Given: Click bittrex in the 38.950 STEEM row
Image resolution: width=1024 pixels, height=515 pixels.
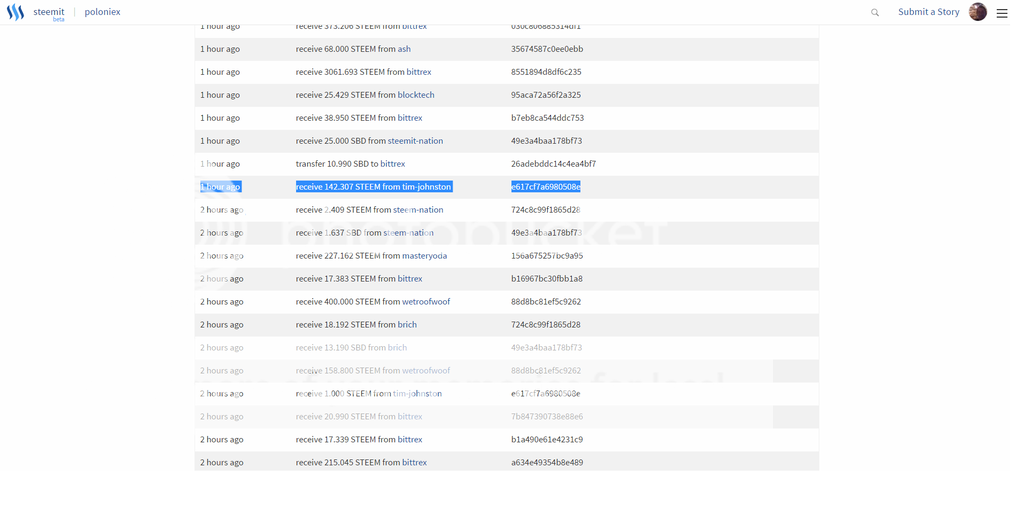Looking at the screenshot, I should (410, 118).
